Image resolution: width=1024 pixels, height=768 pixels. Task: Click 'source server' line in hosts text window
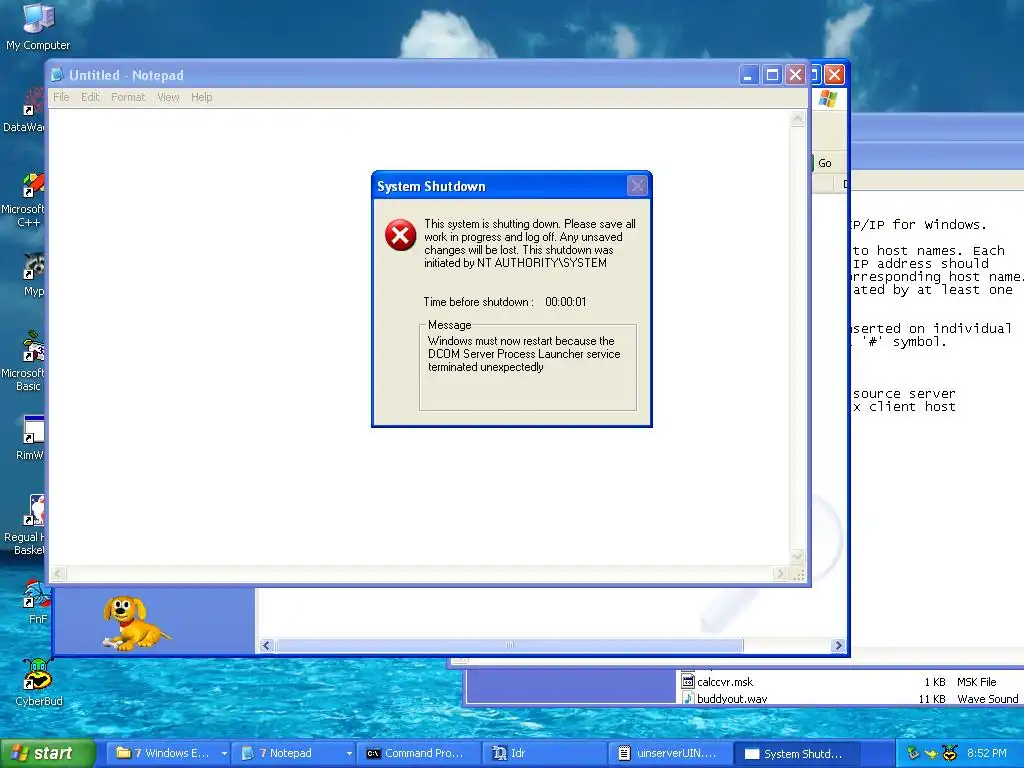[x=904, y=394]
